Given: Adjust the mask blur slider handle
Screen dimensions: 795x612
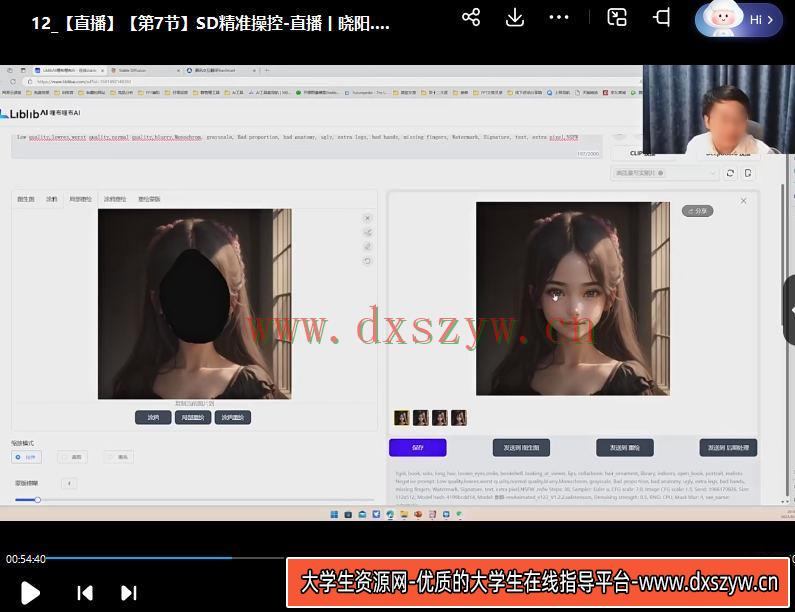Looking at the screenshot, I should tap(38, 500).
